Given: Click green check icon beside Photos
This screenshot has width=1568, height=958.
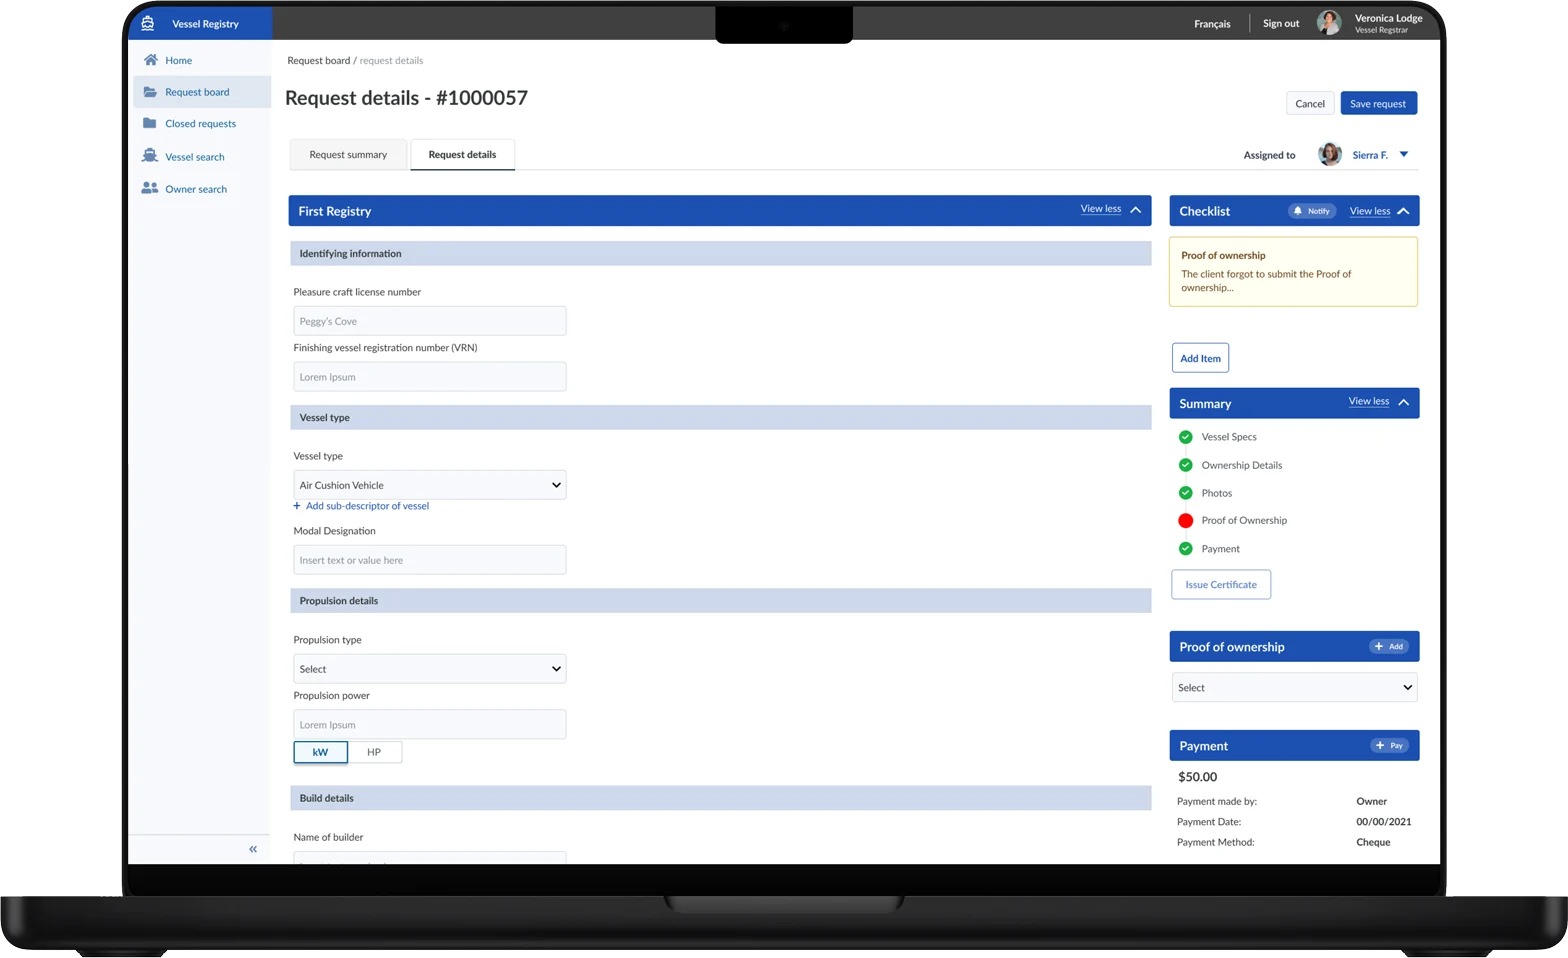Looking at the screenshot, I should 1185,493.
